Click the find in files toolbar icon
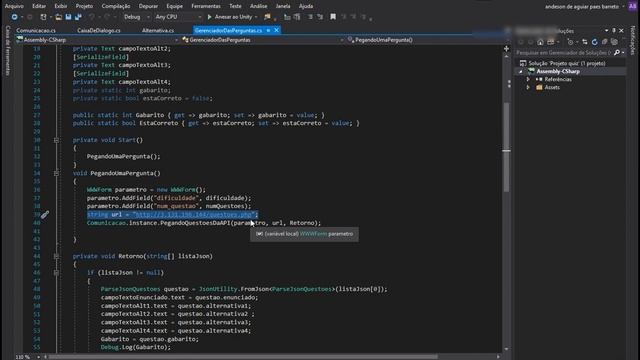Image resolution: width=640 pixels, height=360 pixels. (x=267, y=17)
